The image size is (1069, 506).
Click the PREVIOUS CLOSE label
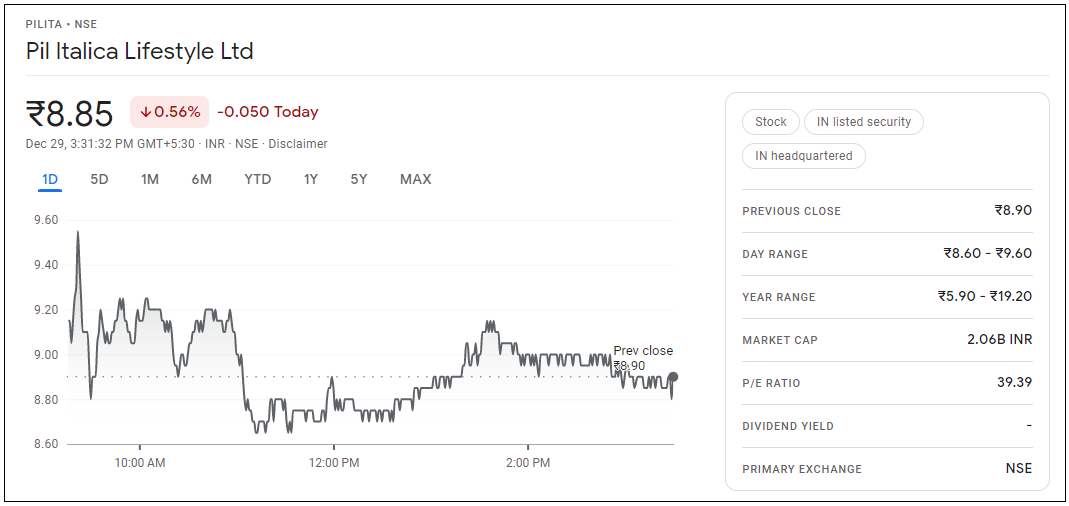pyautogui.click(x=792, y=211)
